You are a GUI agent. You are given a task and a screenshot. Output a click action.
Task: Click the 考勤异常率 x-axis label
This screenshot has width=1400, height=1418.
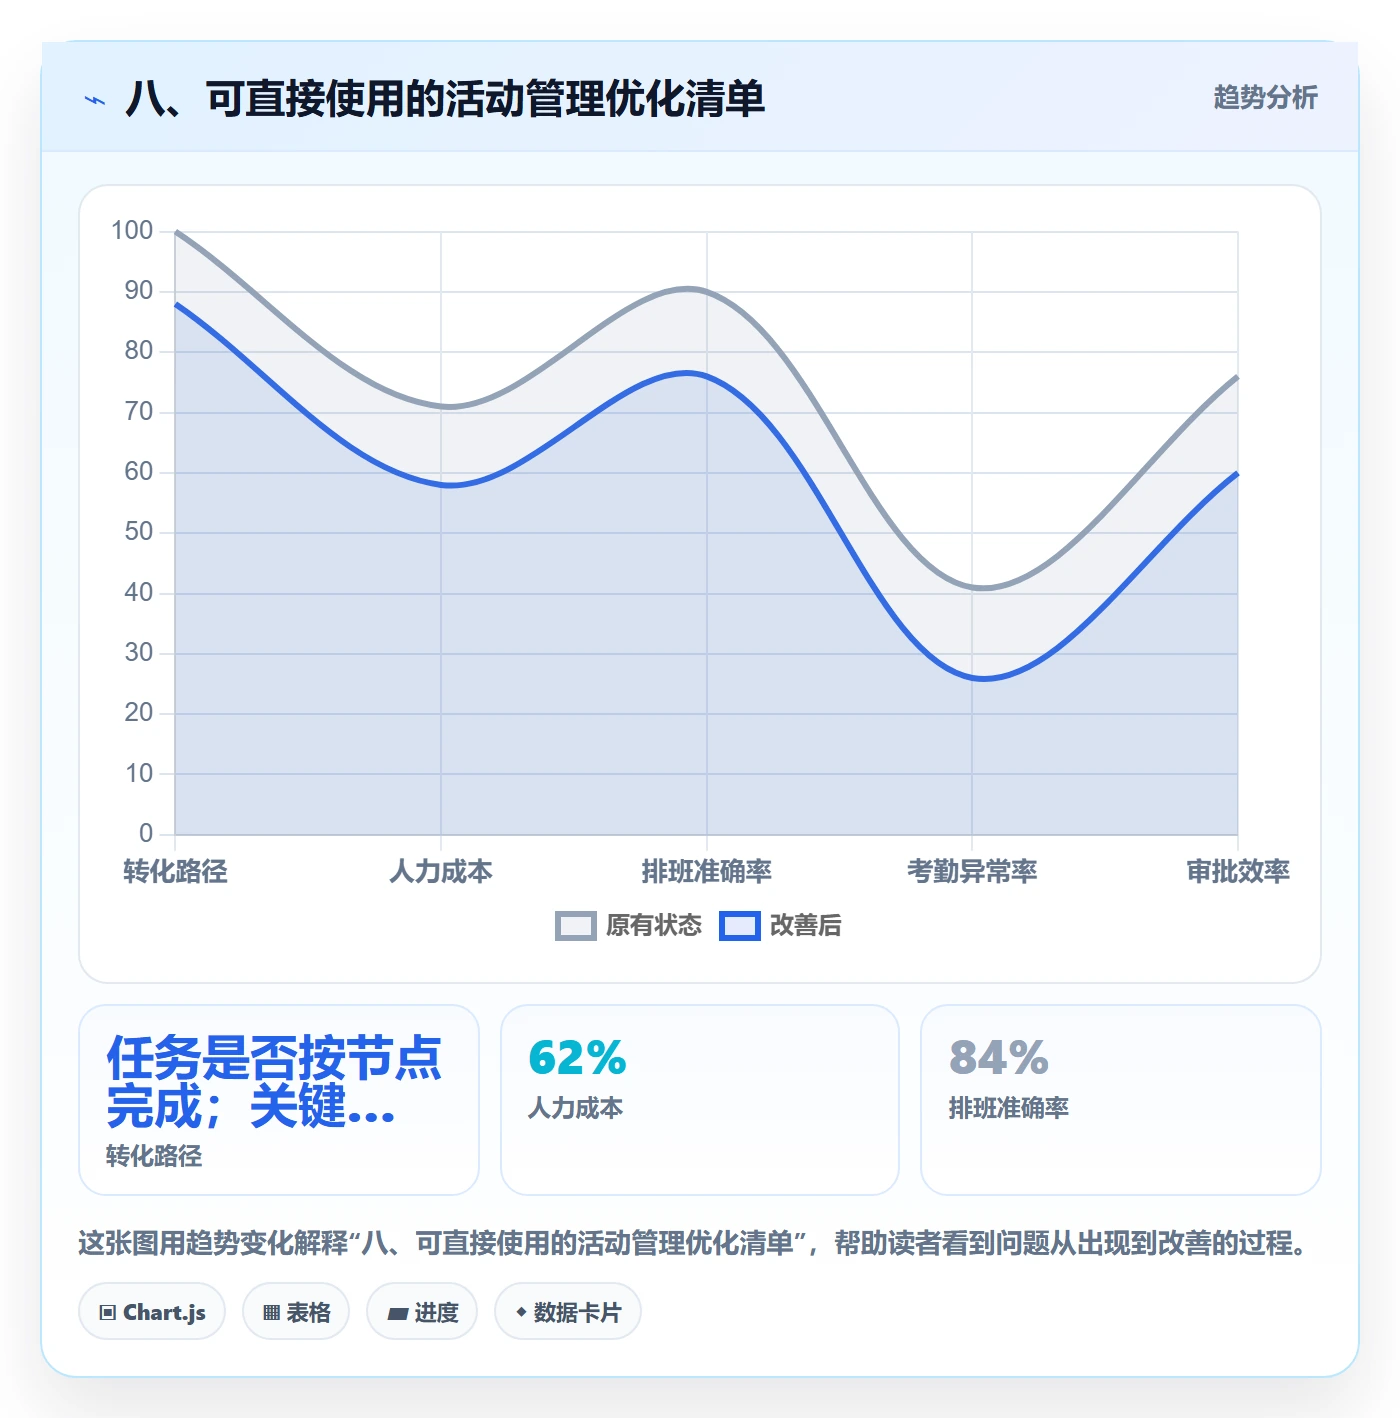coord(972,871)
